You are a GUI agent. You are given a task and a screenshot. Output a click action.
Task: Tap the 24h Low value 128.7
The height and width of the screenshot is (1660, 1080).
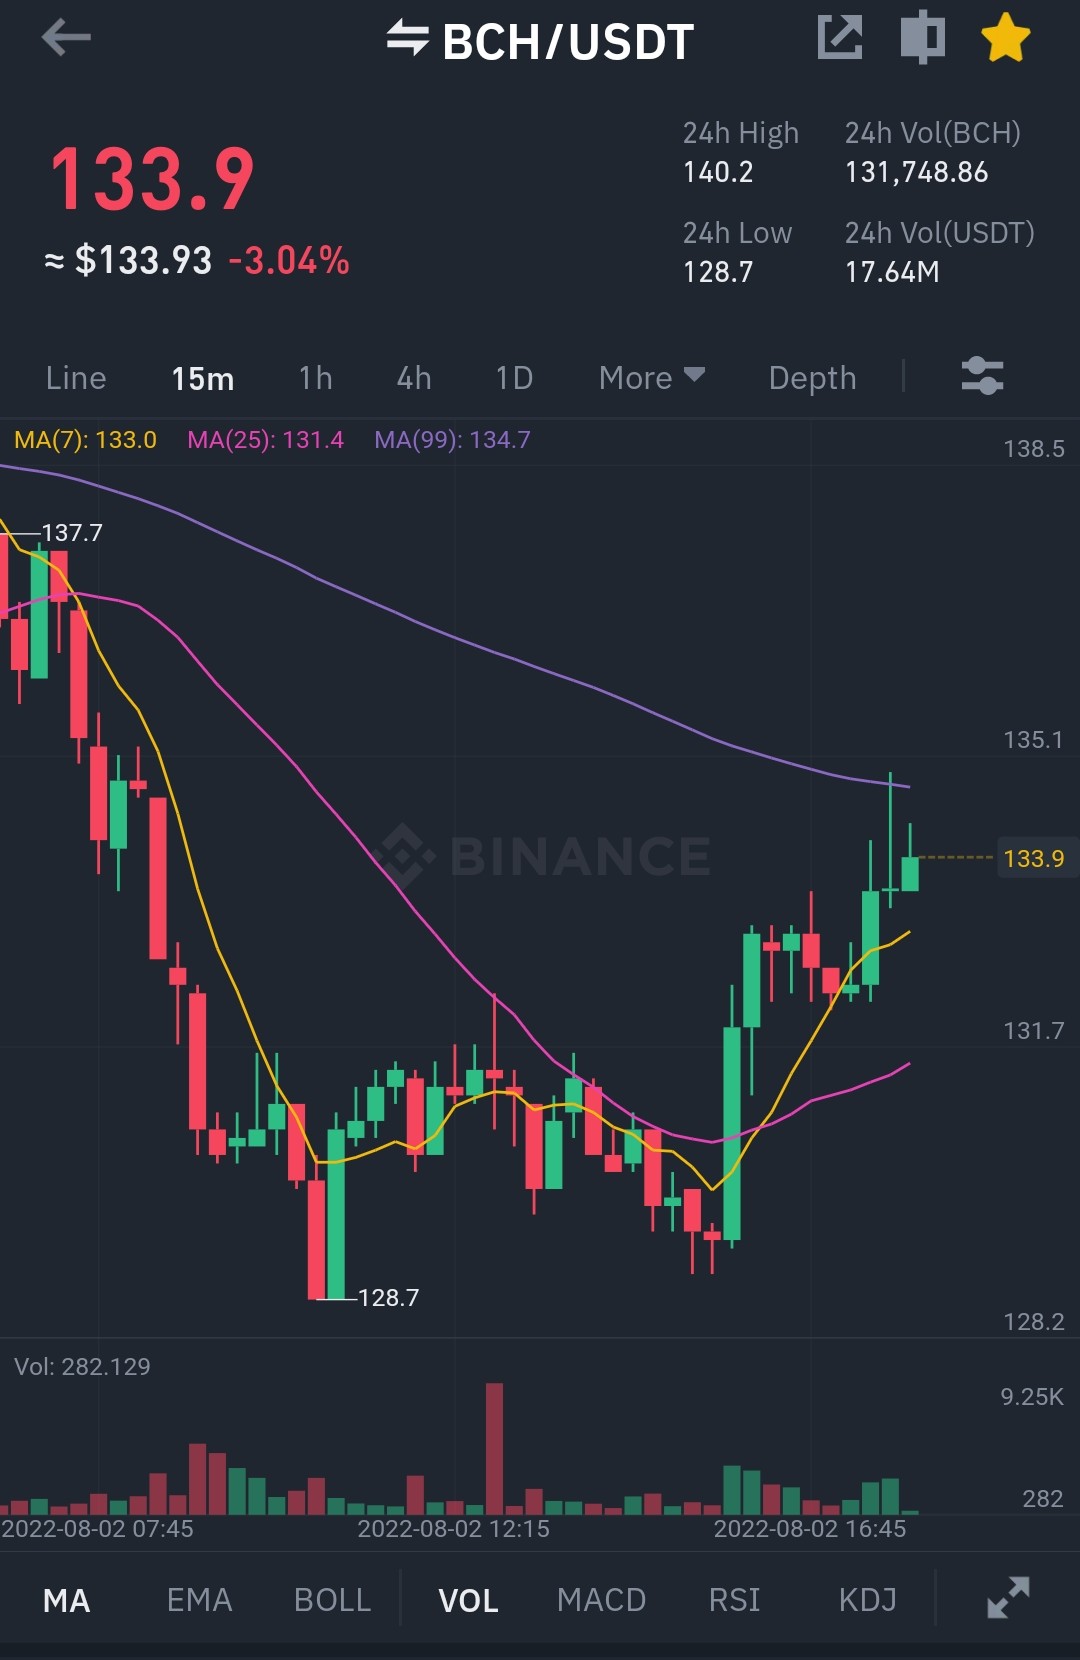coord(718,272)
